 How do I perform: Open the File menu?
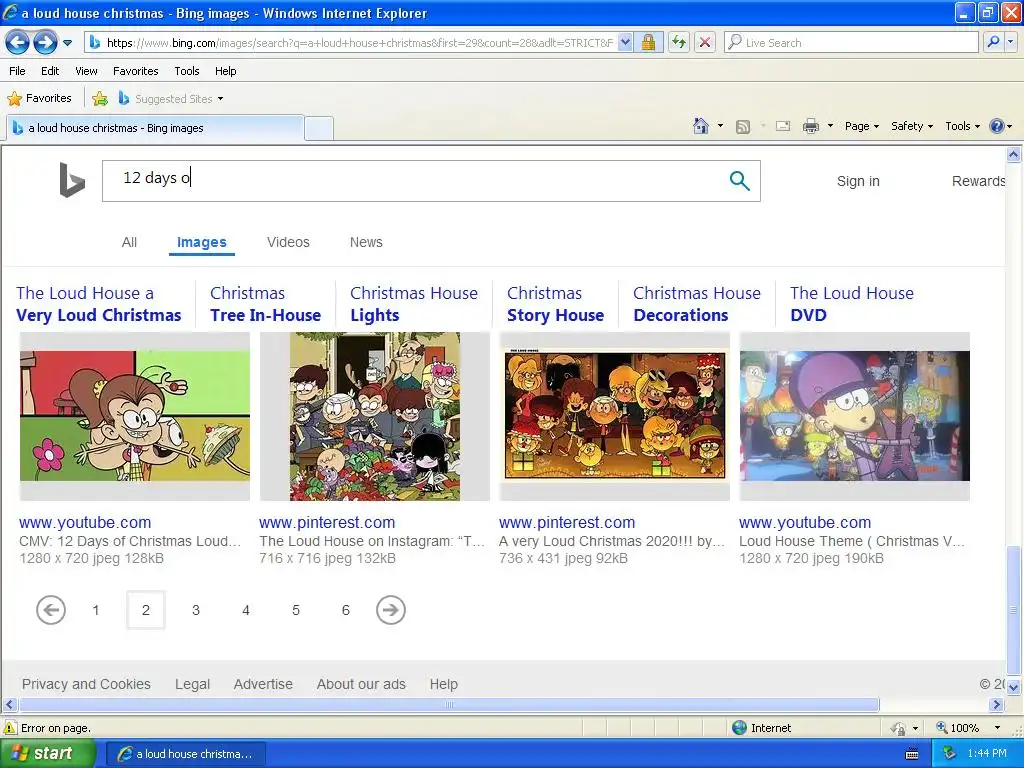pos(18,71)
